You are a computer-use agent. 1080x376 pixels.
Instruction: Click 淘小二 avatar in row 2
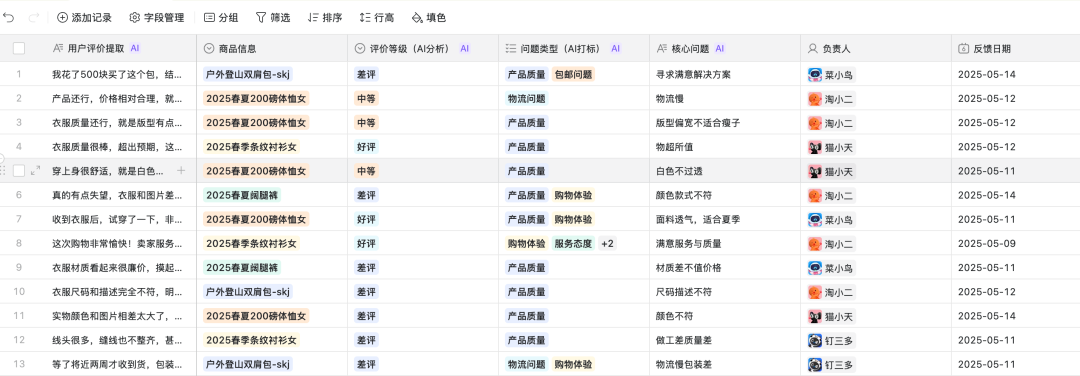[814, 98]
